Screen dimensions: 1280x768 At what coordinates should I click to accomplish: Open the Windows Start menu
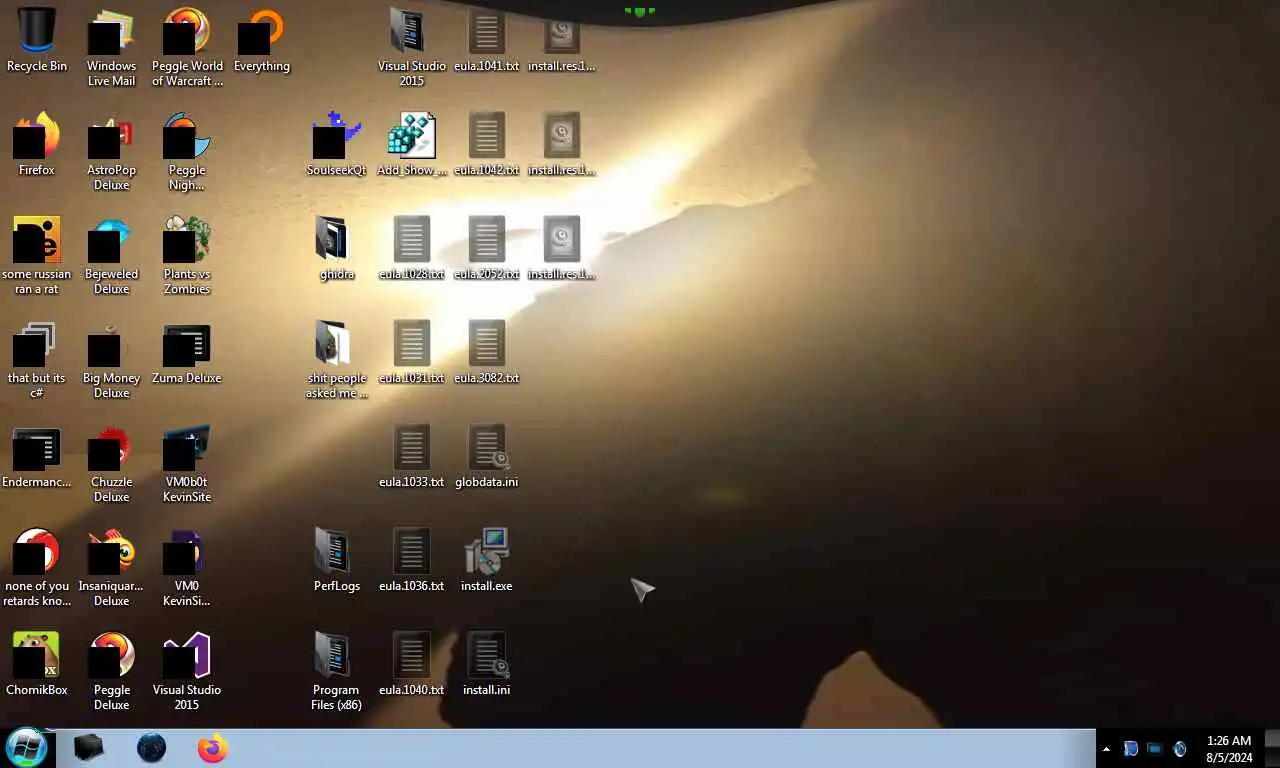point(26,747)
